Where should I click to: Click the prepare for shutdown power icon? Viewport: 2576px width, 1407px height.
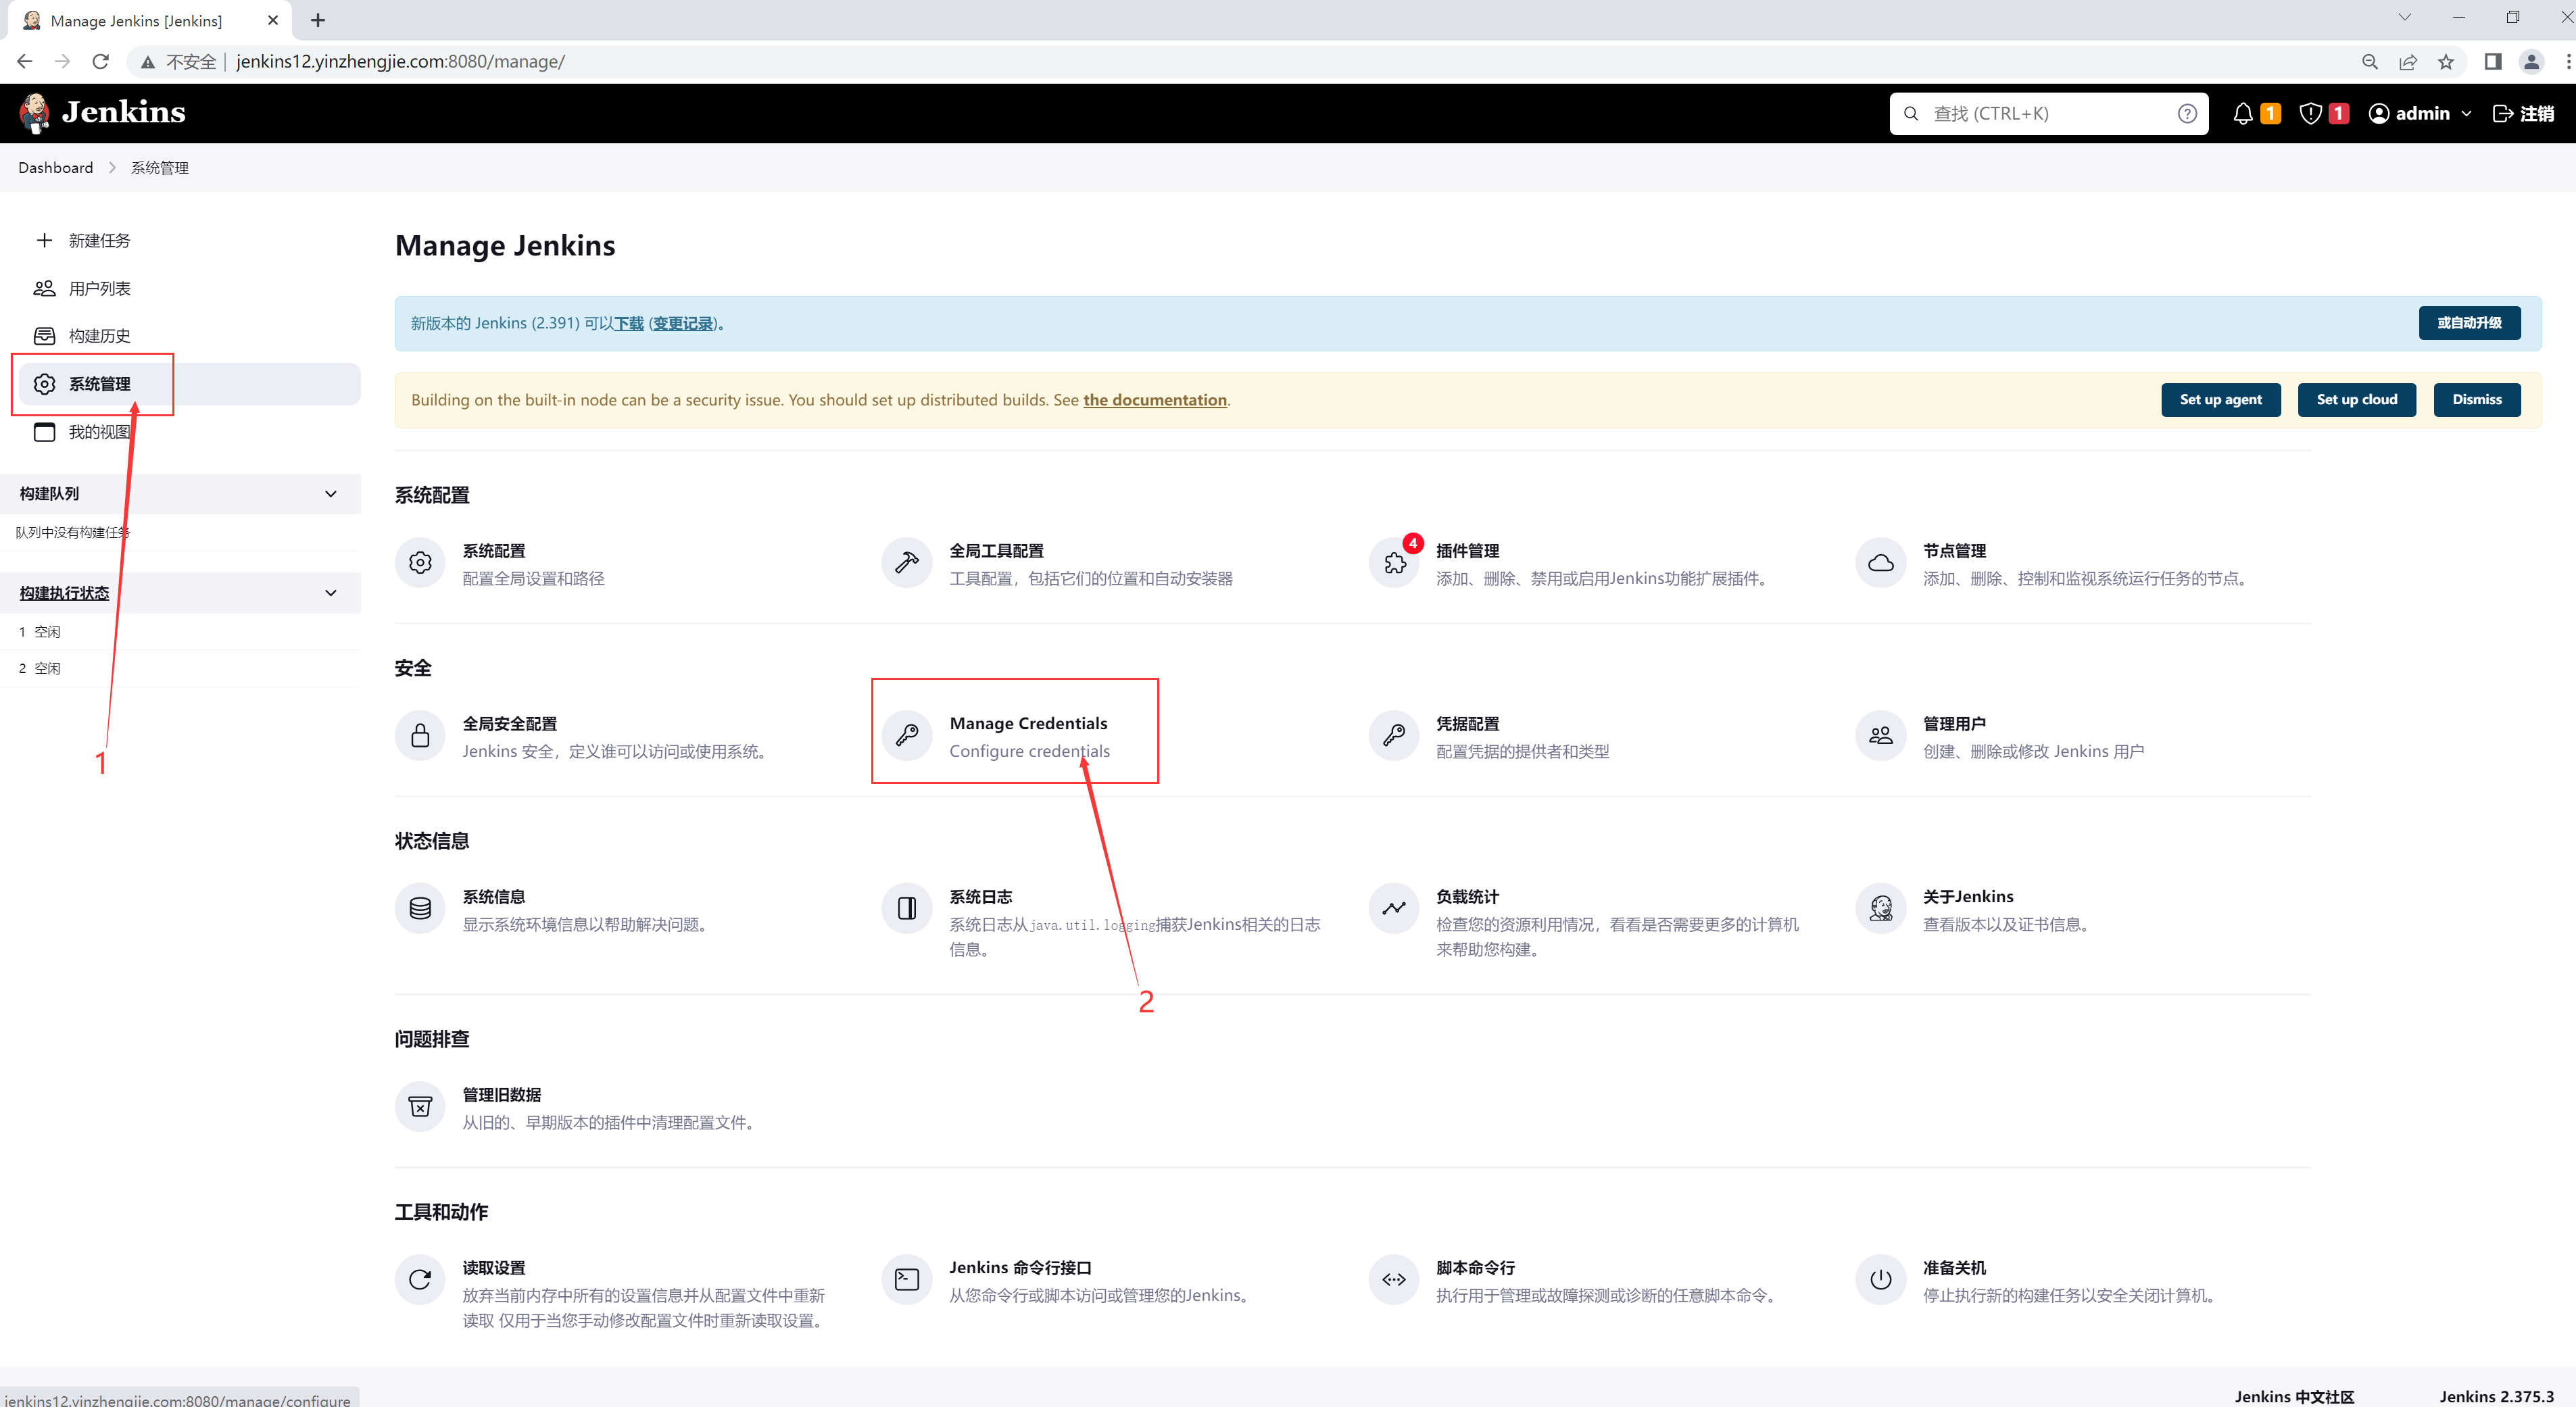[1880, 1280]
